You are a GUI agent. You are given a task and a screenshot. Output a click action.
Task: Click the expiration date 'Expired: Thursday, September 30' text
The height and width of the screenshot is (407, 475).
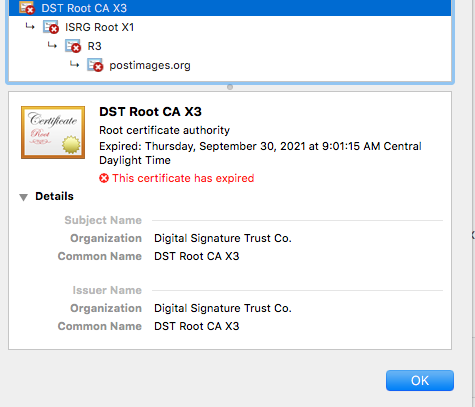point(260,153)
